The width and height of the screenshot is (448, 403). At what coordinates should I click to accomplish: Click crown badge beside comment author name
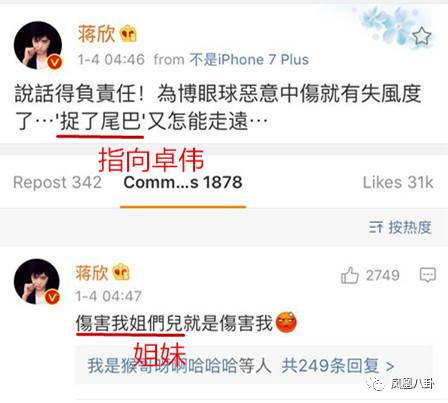point(121,272)
